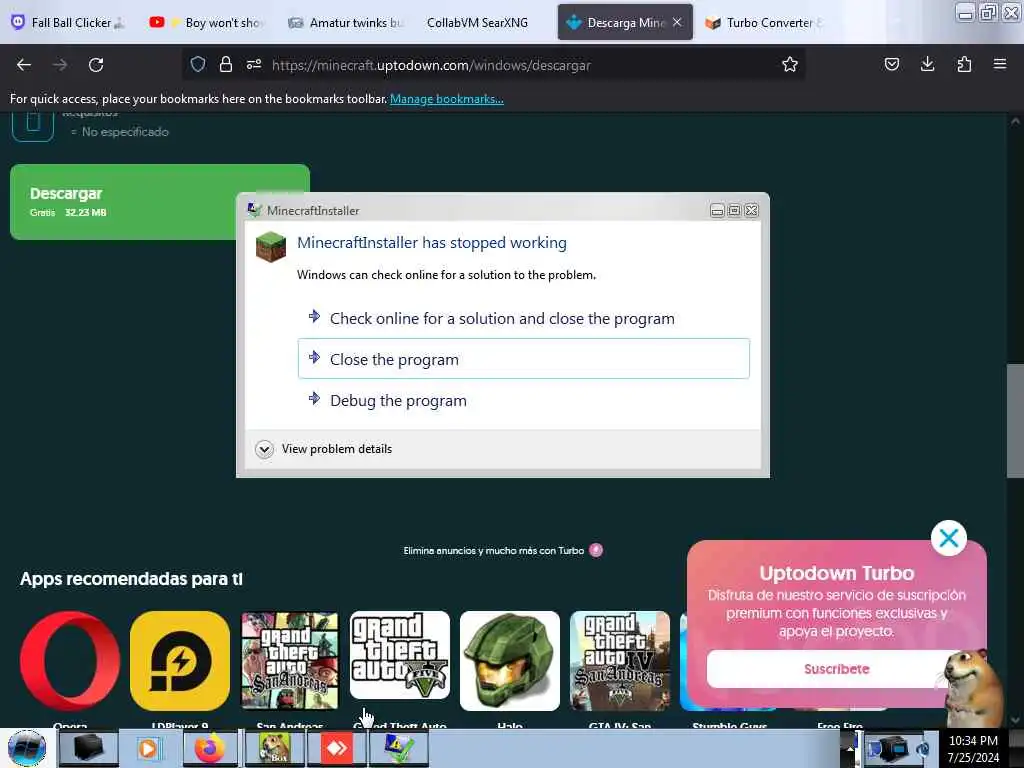Dismiss the Uptodown Turbo popup
Image resolution: width=1024 pixels, height=768 pixels.
(948, 538)
